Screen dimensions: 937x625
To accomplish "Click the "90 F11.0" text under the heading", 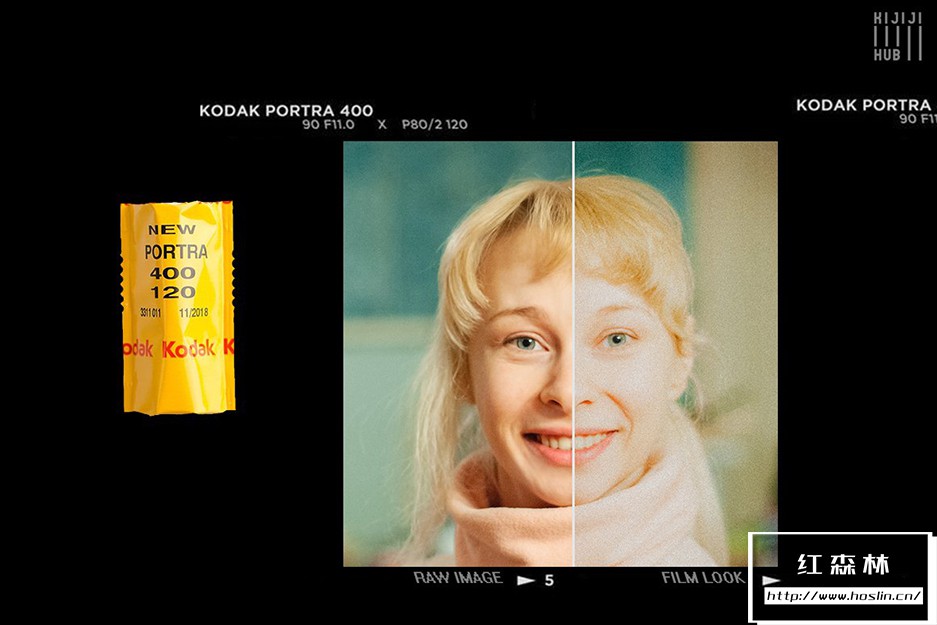I will (328, 124).
